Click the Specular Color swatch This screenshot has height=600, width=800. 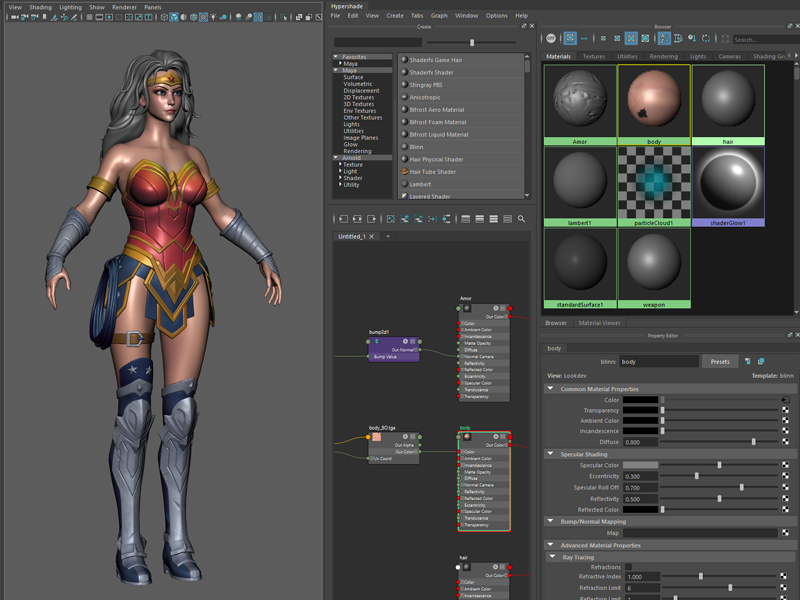(x=641, y=465)
